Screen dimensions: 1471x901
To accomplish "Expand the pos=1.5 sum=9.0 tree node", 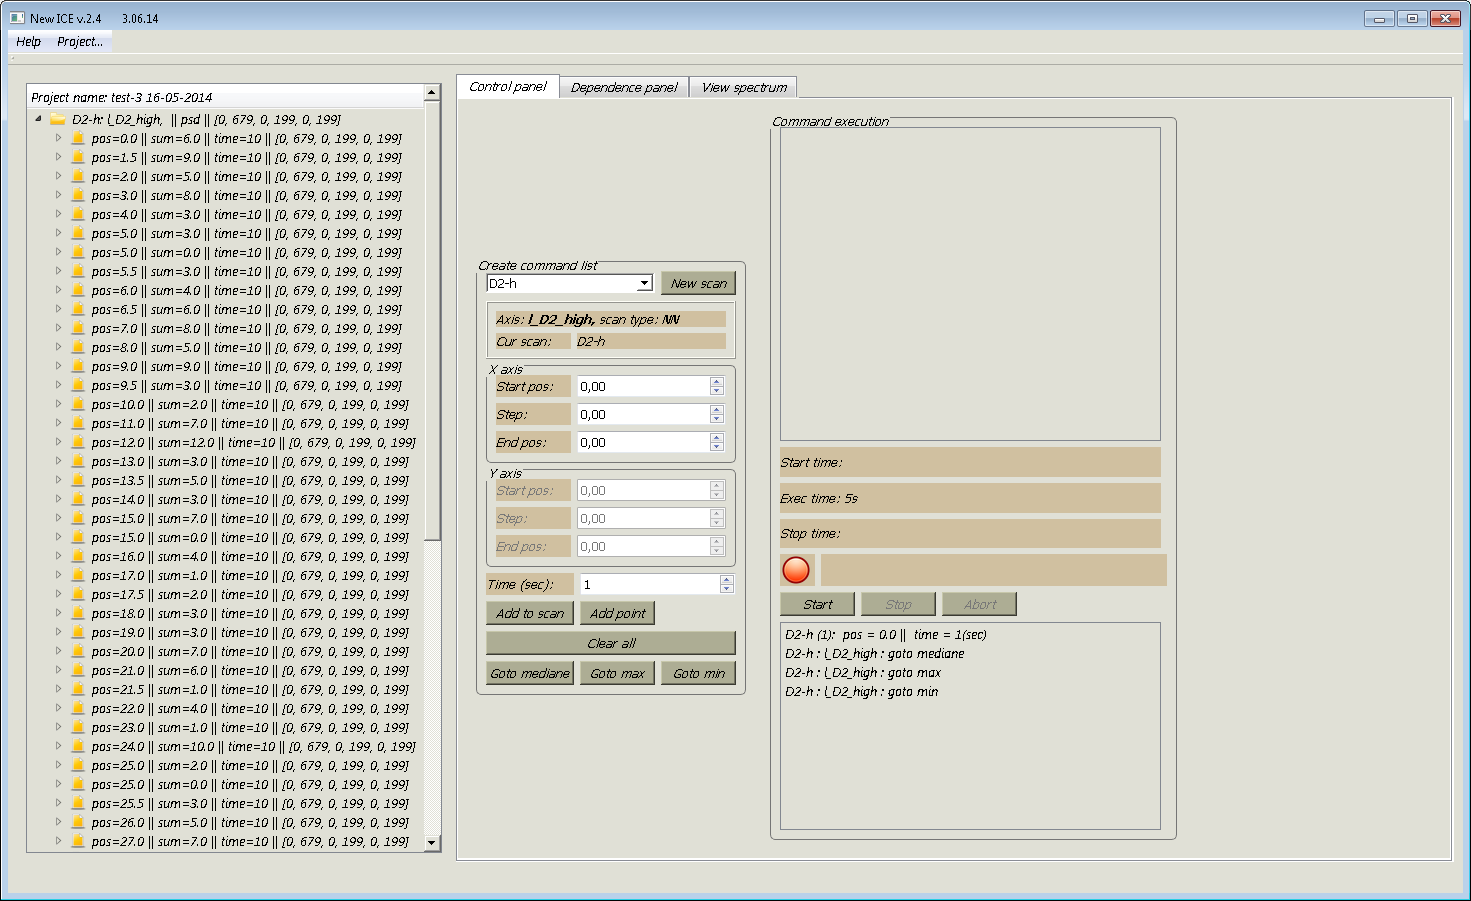I will pos(58,157).
